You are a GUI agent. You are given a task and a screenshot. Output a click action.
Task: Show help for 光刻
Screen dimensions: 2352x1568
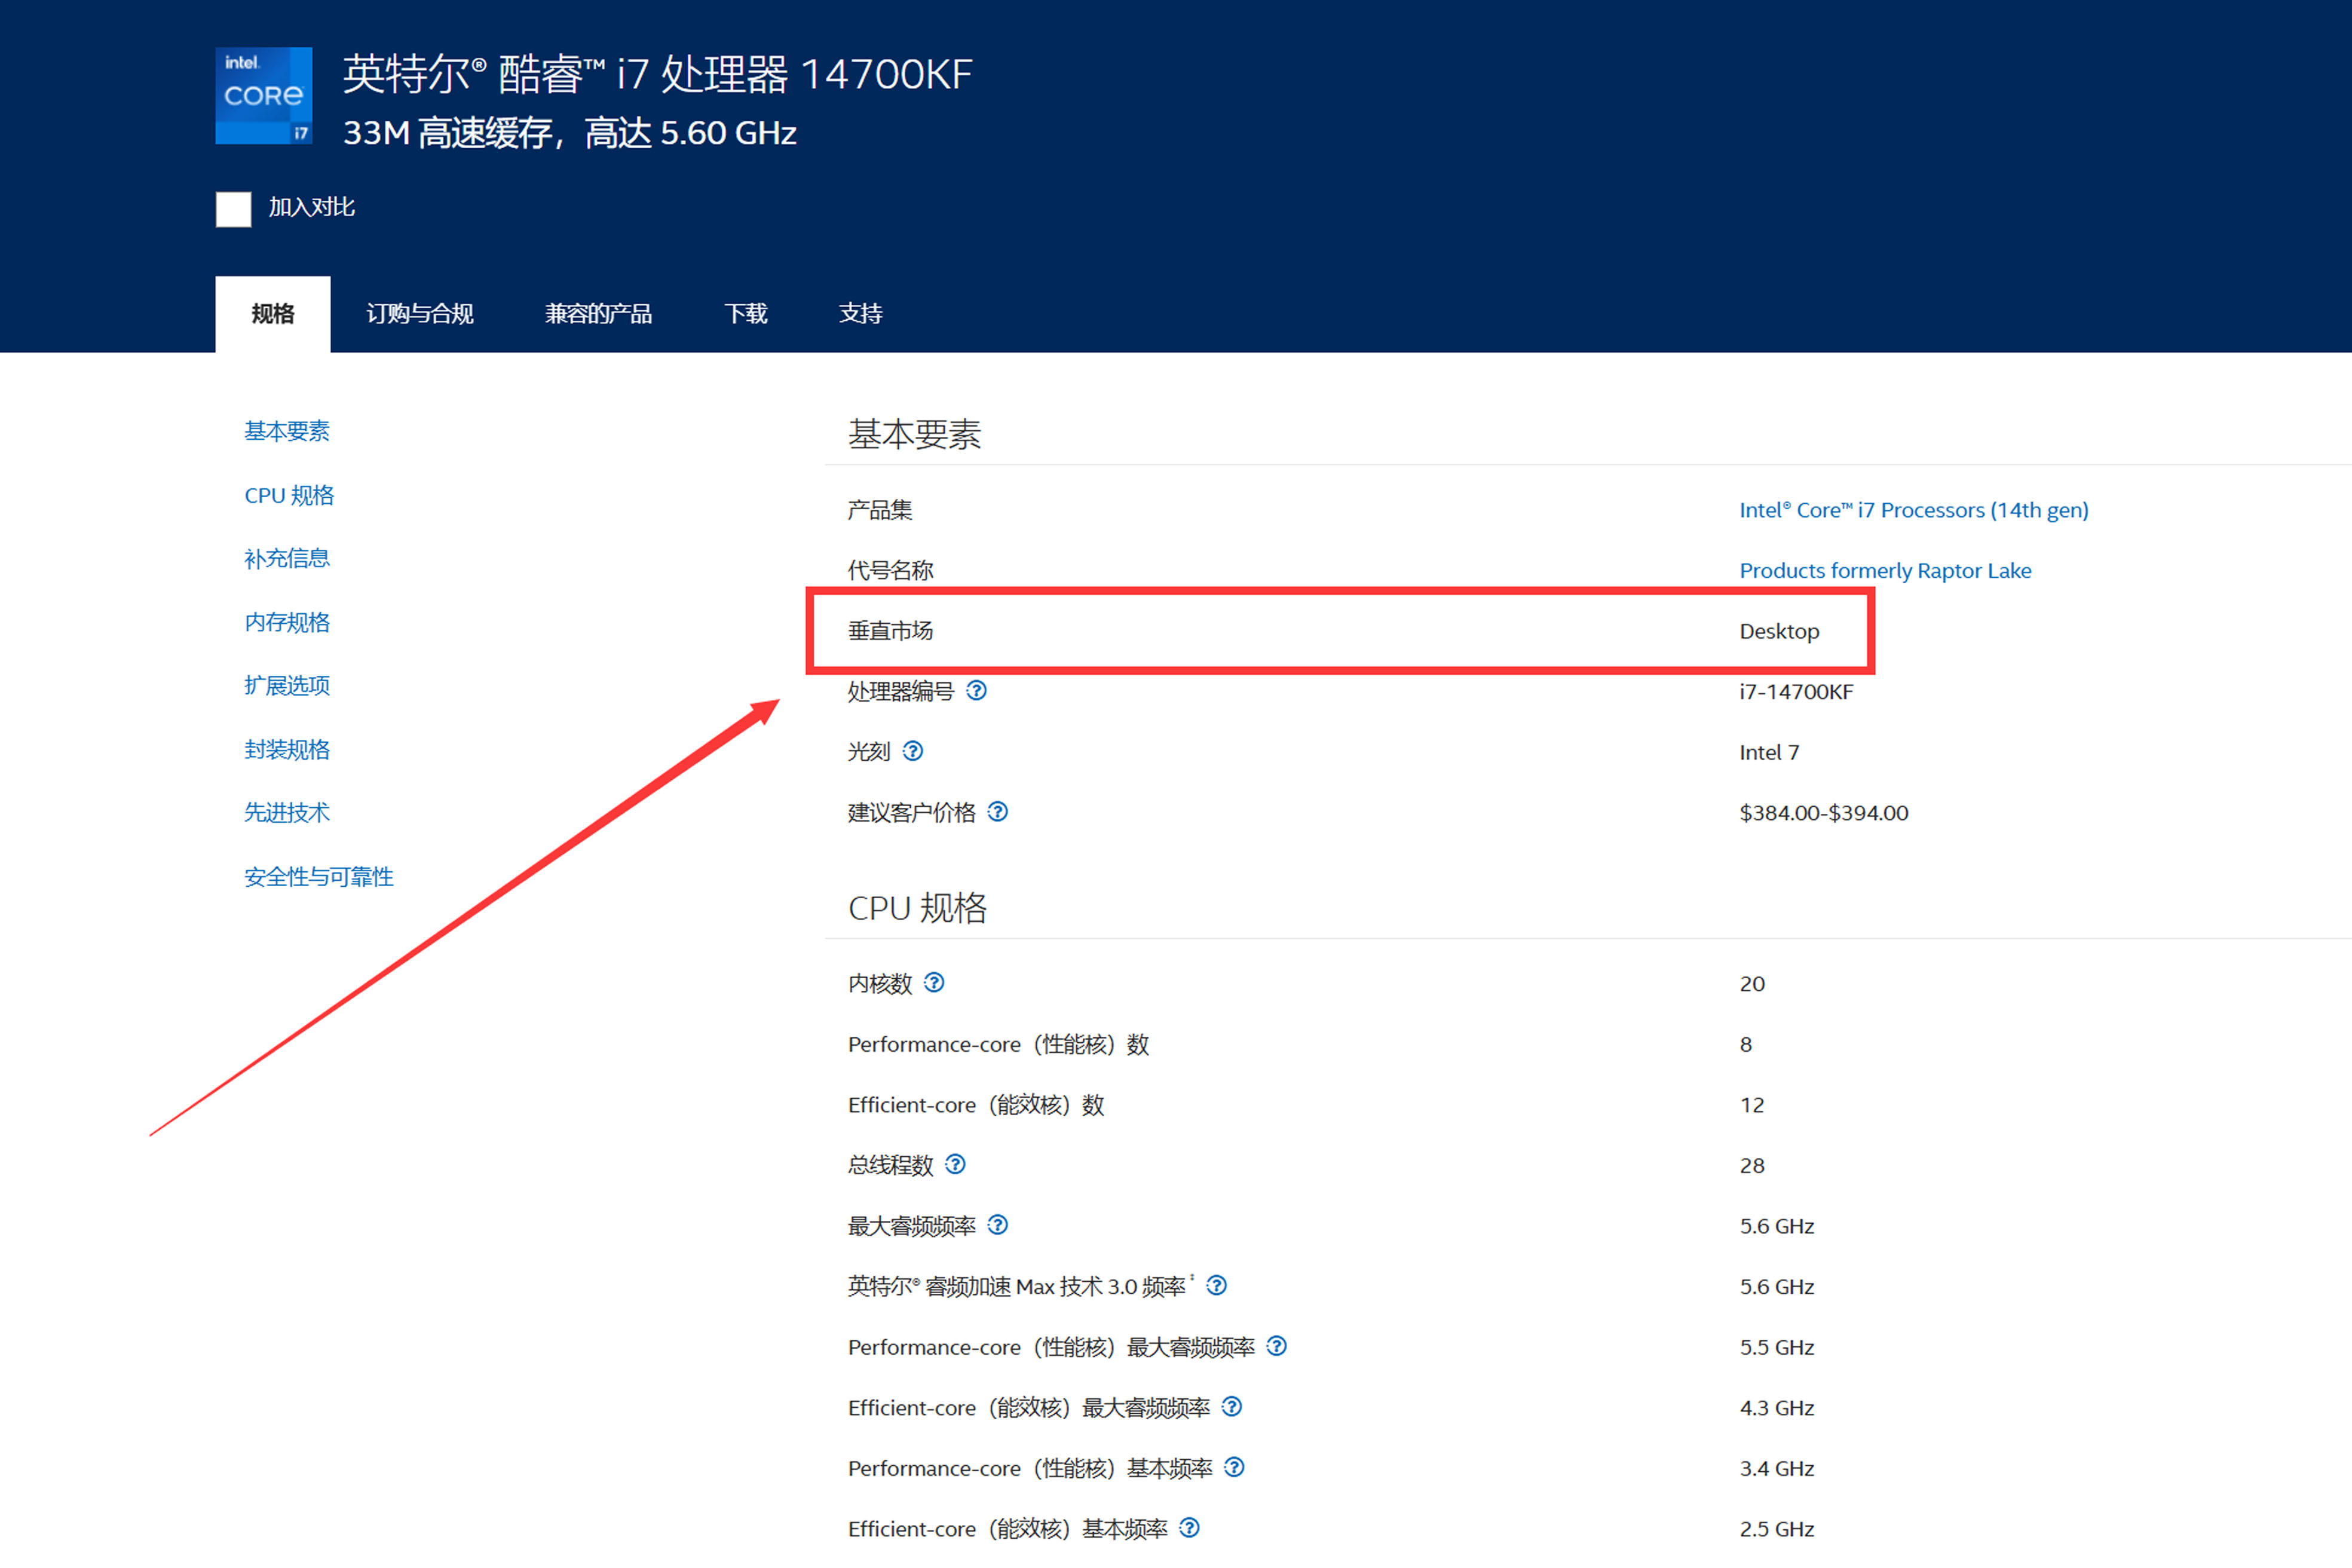[x=913, y=751]
